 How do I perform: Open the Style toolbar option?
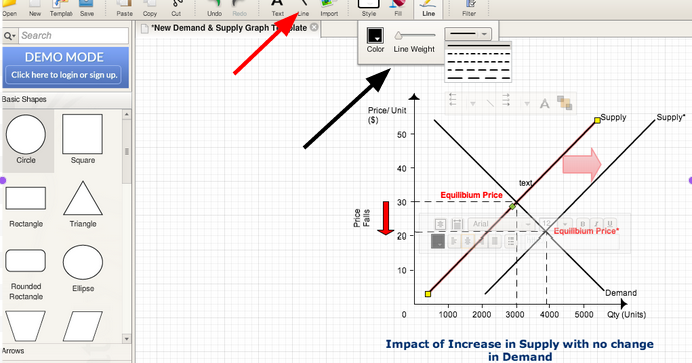[369, 8]
